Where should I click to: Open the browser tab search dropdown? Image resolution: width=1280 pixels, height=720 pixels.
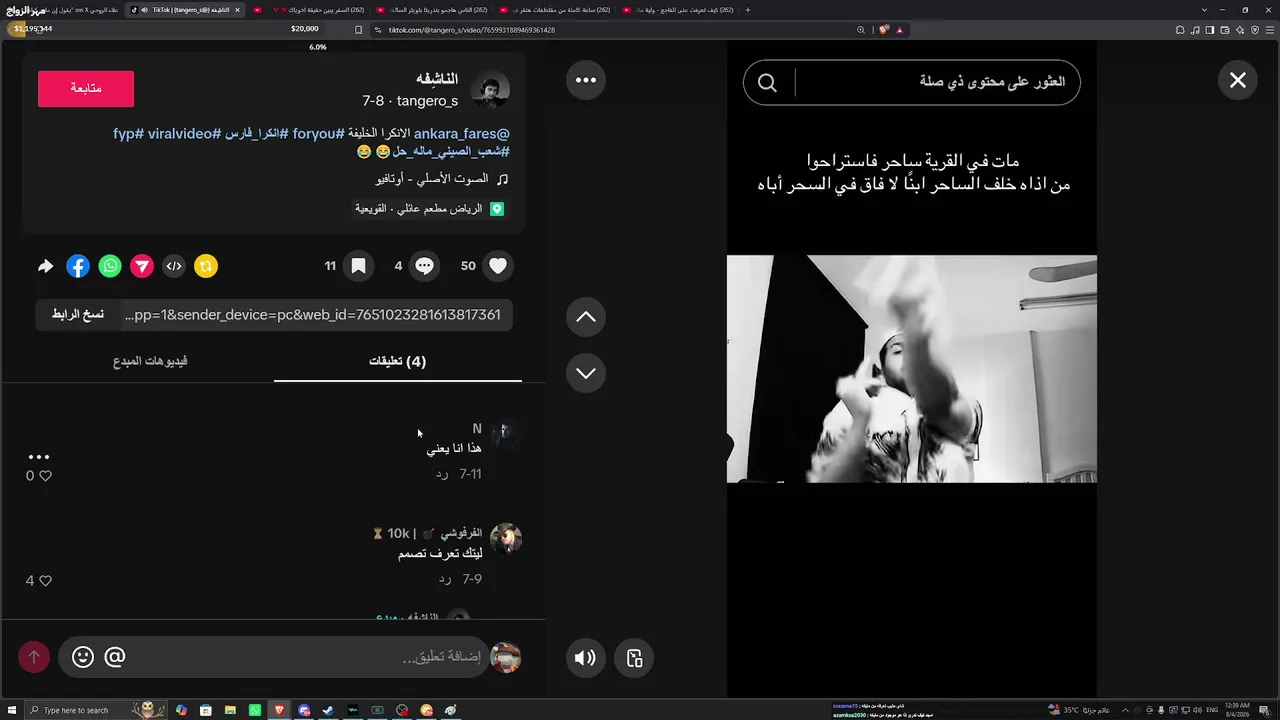point(1204,10)
